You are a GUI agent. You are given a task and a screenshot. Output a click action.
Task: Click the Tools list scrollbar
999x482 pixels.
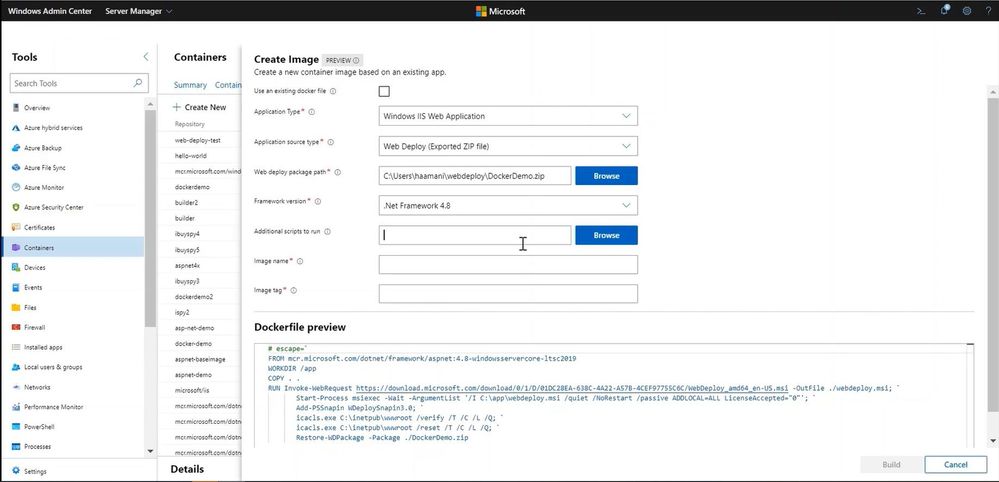tap(150, 216)
